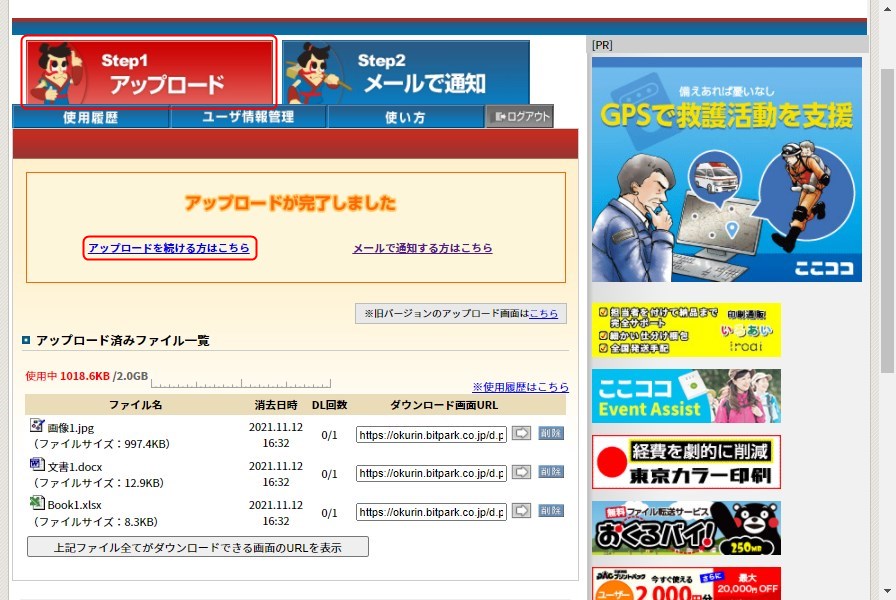The height and width of the screenshot is (600, 896).
Task: Open the 使い方 menu item
Action: pyautogui.click(x=405, y=117)
